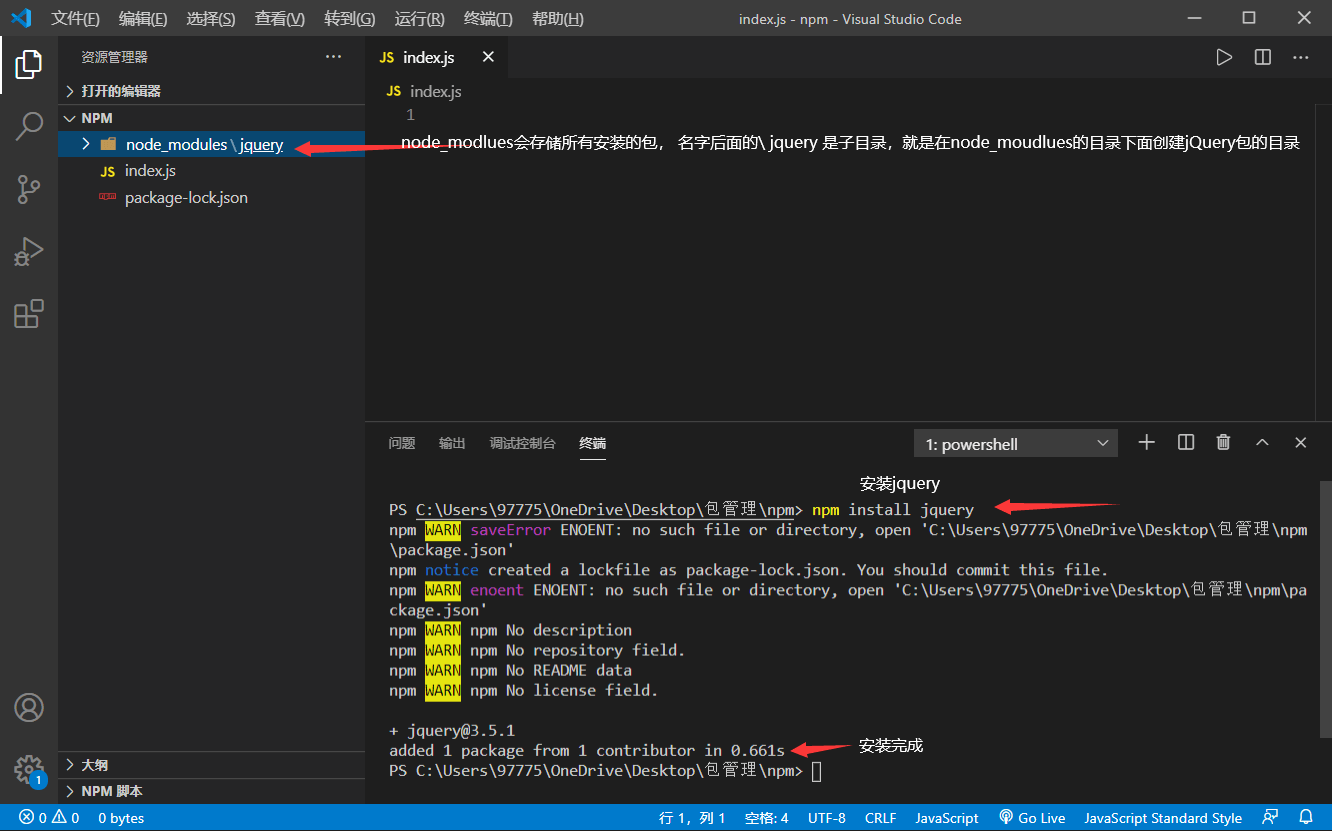Maximize the panel with up chevron

[x=1262, y=442]
